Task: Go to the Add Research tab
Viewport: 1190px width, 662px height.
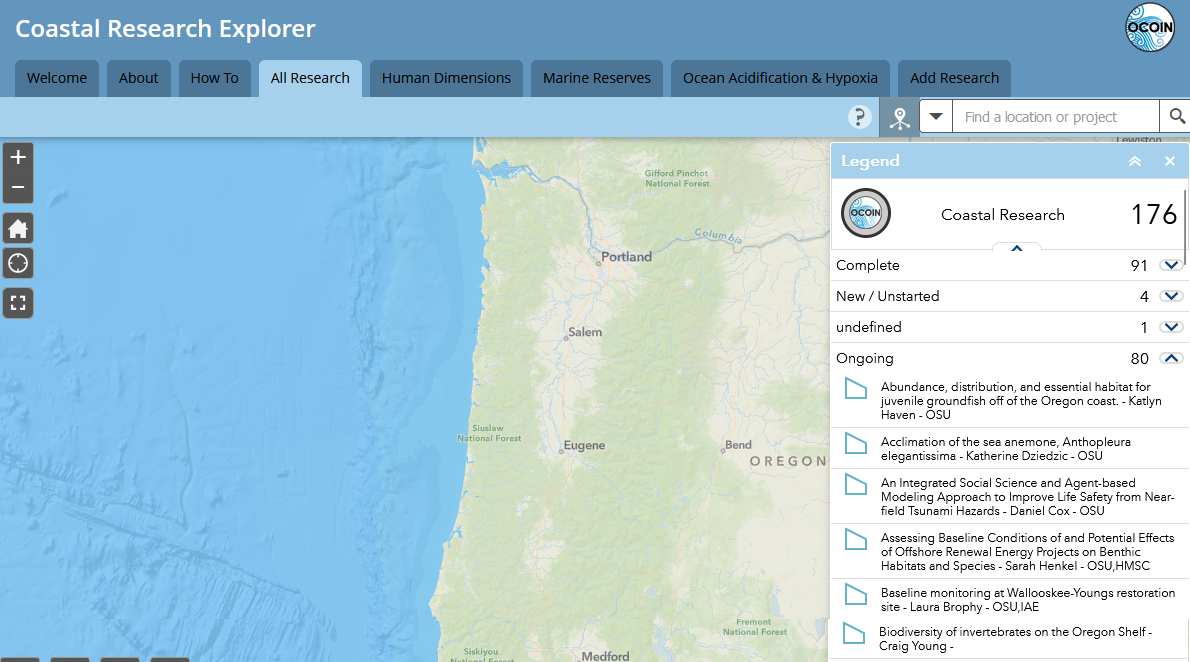Action: tap(954, 78)
